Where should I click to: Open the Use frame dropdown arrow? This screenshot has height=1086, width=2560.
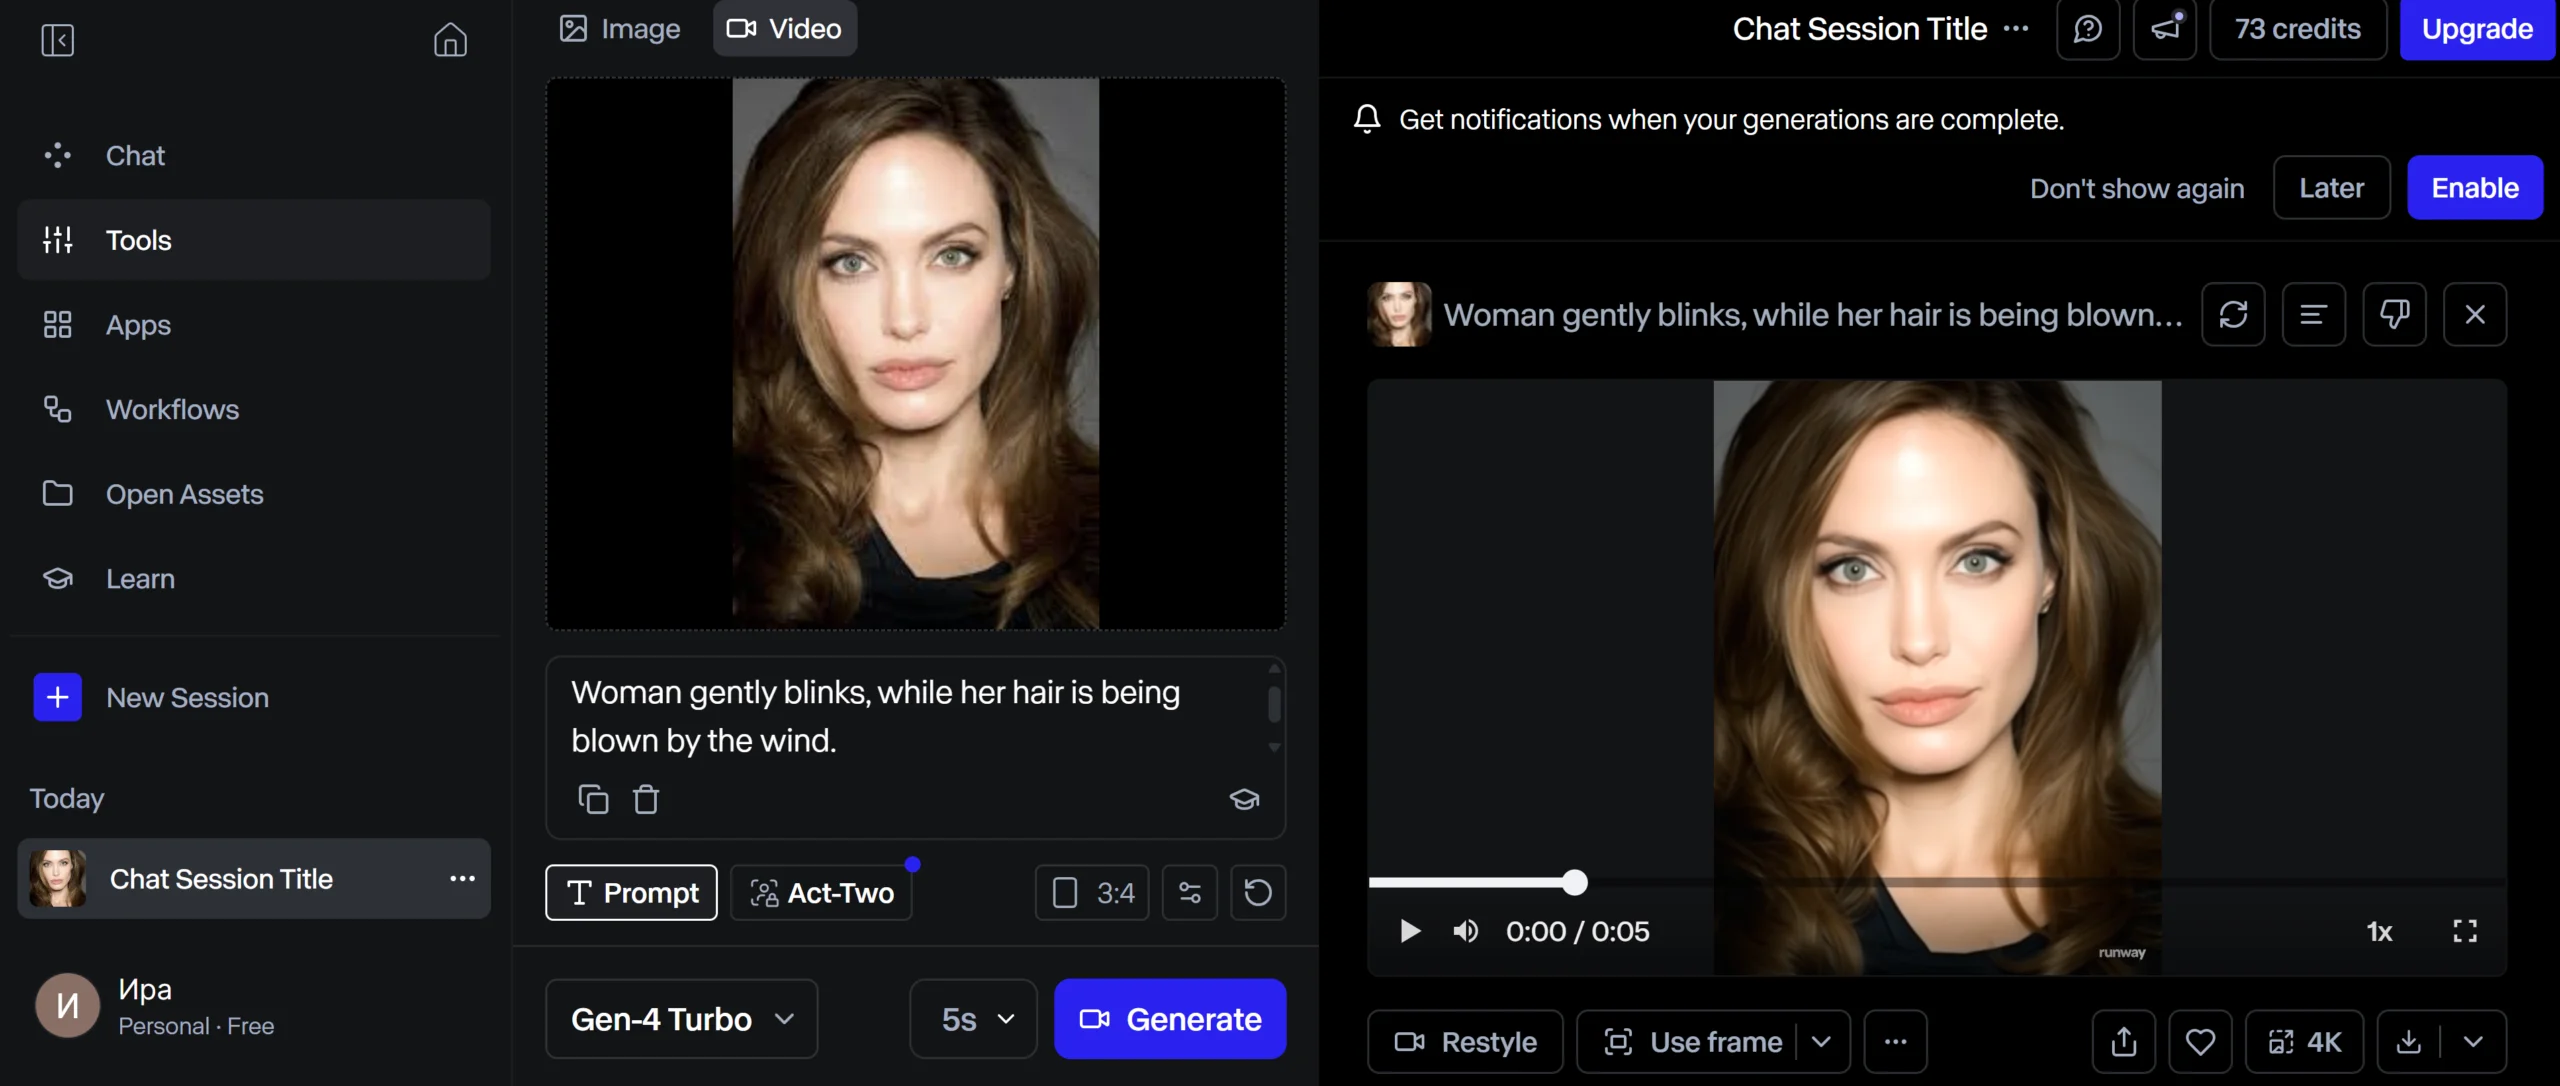click(1822, 1041)
